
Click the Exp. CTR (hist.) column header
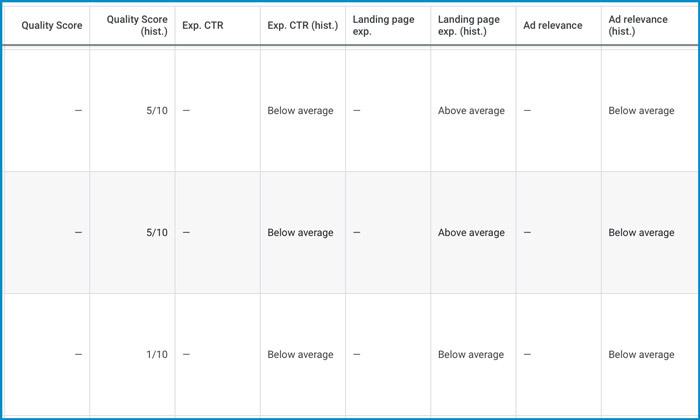(302, 25)
